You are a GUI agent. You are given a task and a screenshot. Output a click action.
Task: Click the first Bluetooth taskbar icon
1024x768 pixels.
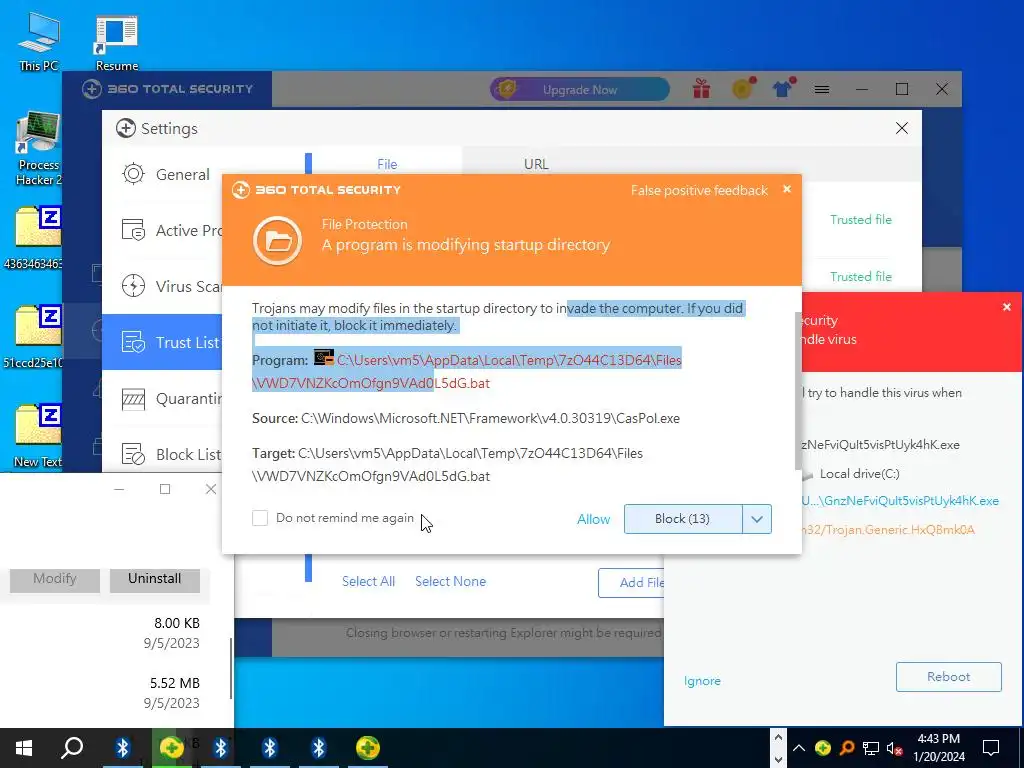(x=123, y=748)
